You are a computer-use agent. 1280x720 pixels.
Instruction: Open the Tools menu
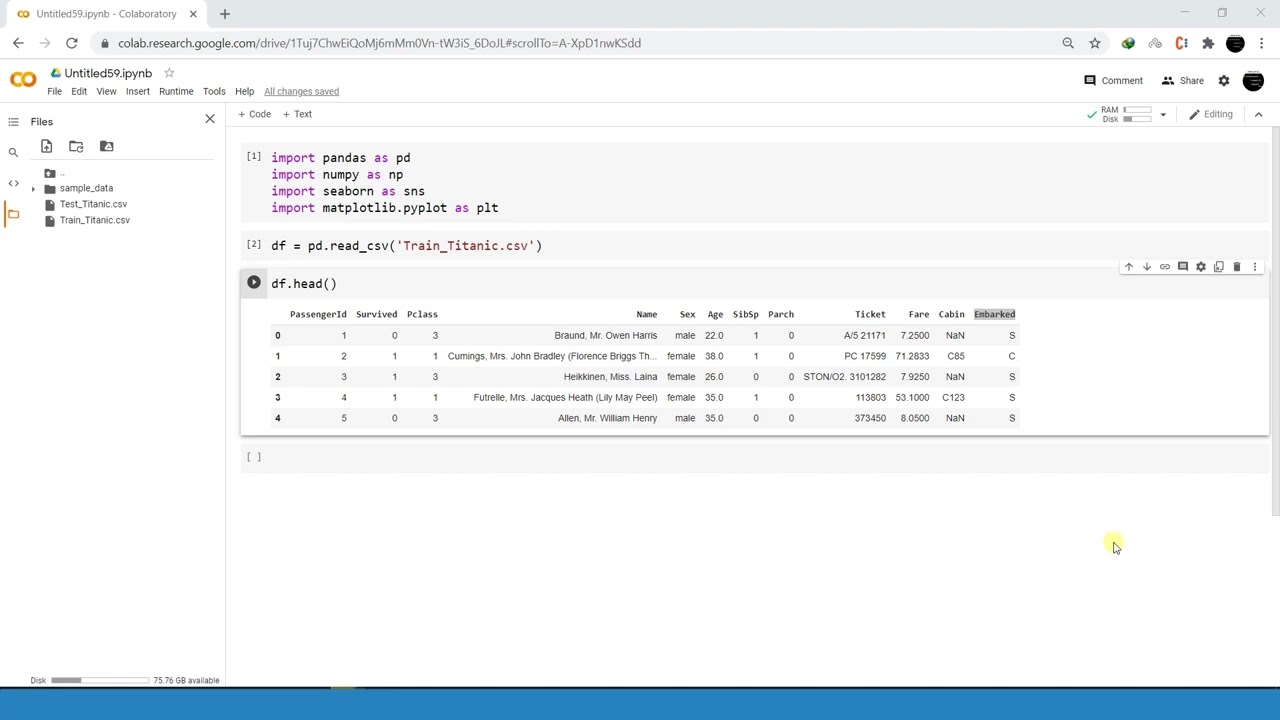(x=214, y=91)
